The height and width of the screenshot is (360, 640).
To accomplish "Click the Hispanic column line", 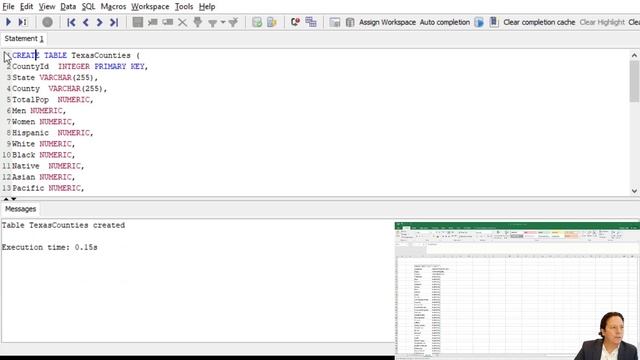I will click(x=53, y=133).
